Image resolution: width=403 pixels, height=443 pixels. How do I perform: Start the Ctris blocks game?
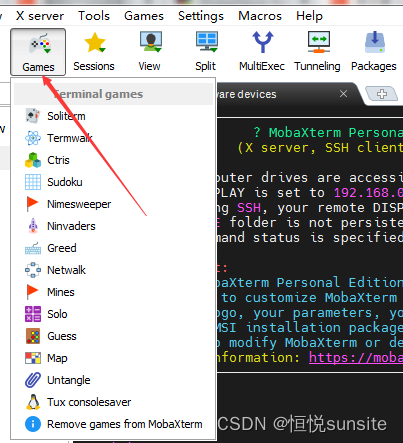click(113, 160)
